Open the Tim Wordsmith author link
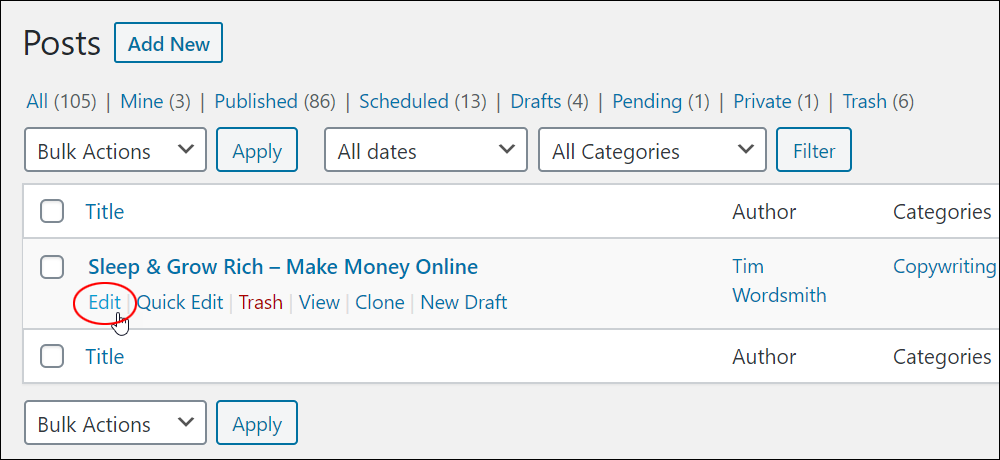This screenshot has height=460, width=1000. [779, 281]
